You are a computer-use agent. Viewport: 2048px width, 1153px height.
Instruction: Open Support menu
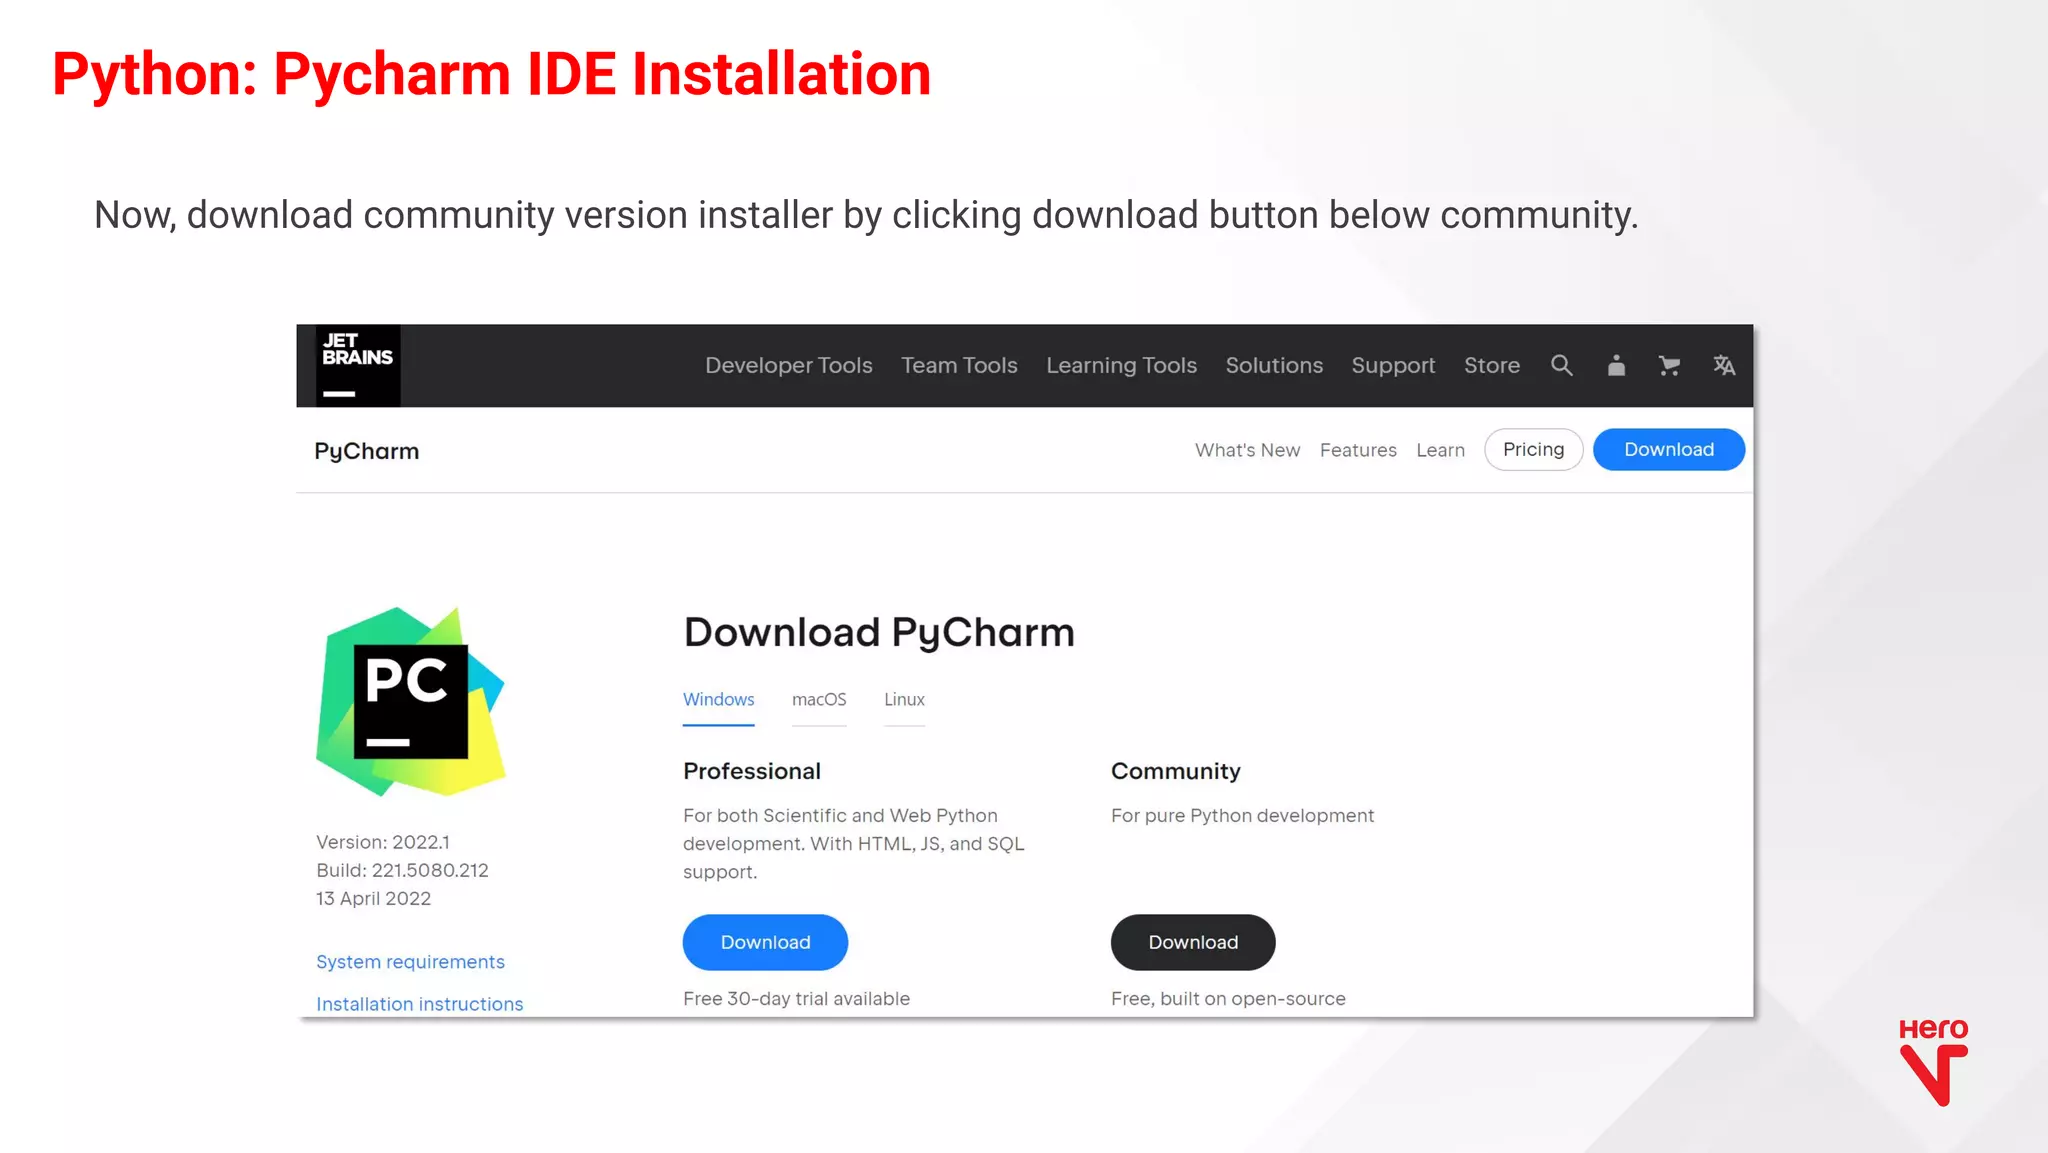pyautogui.click(x=1393, y=366)
